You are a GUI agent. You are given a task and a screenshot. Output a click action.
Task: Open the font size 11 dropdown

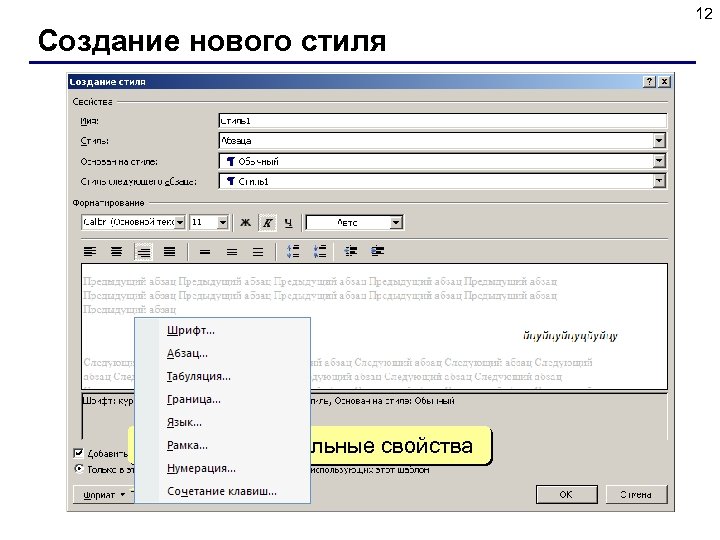click(x=222, y=222)
